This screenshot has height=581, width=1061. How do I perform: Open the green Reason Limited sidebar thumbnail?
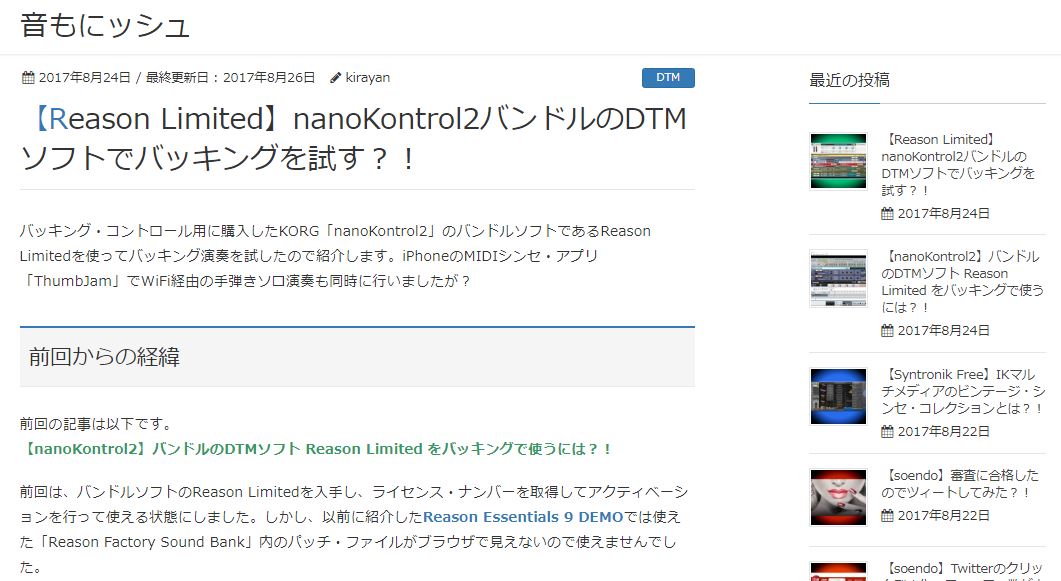[x=838, y=162]
